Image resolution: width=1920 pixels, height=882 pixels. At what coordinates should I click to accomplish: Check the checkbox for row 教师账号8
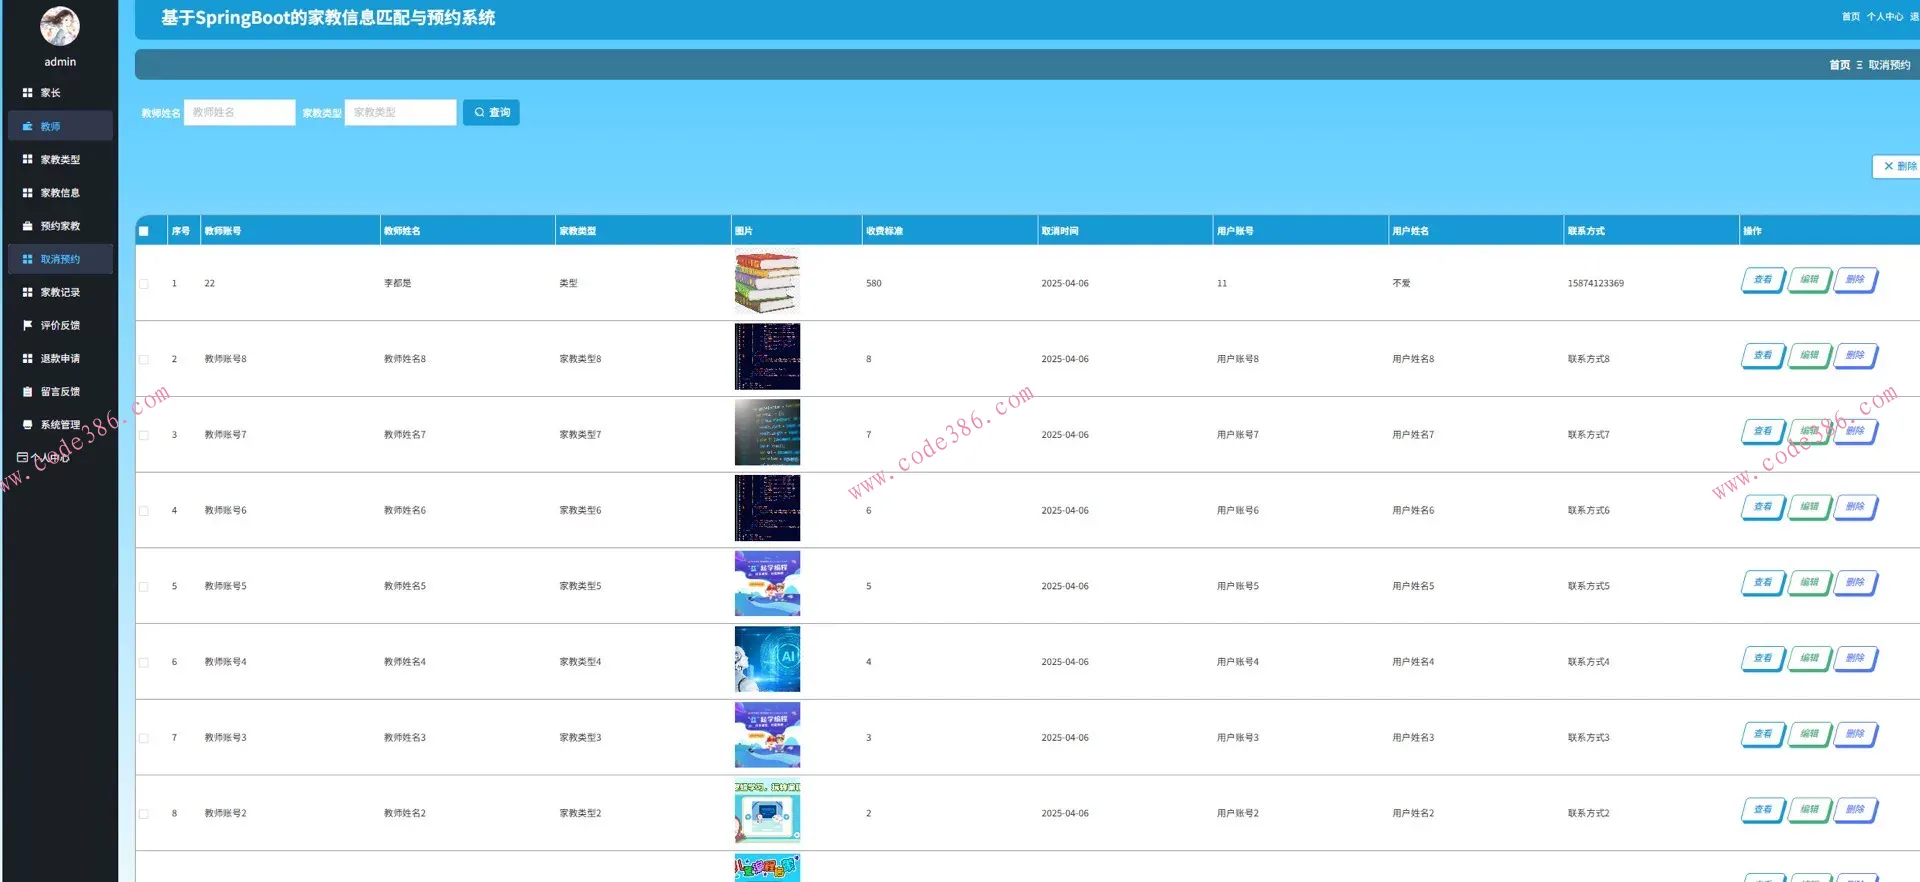[144, 359]
